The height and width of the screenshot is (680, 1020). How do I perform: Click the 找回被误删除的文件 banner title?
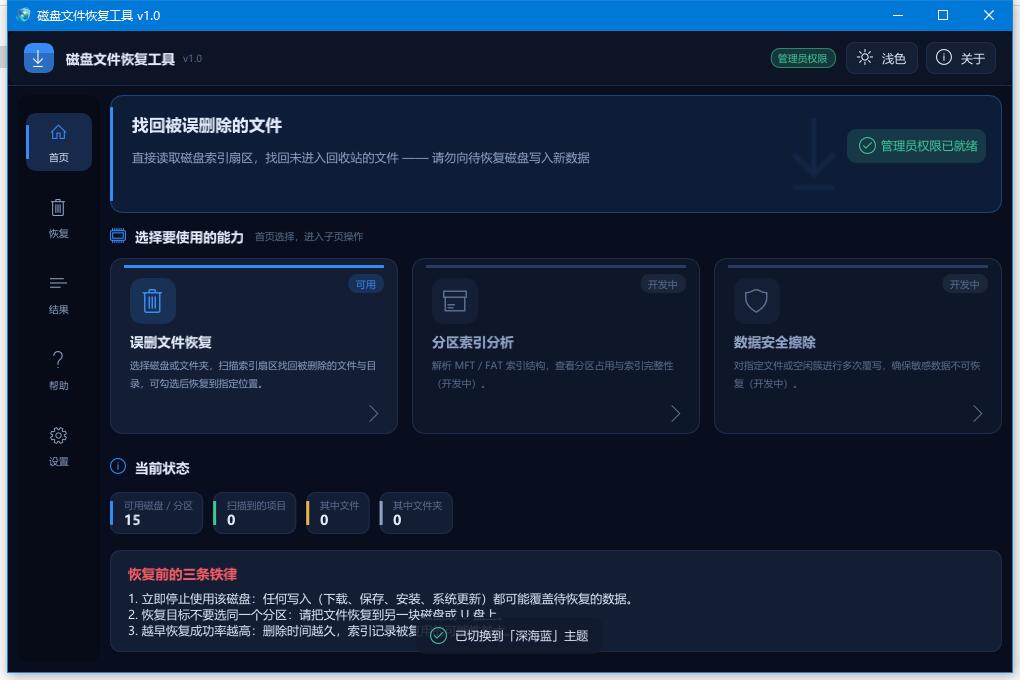click(x=207, y=126)
